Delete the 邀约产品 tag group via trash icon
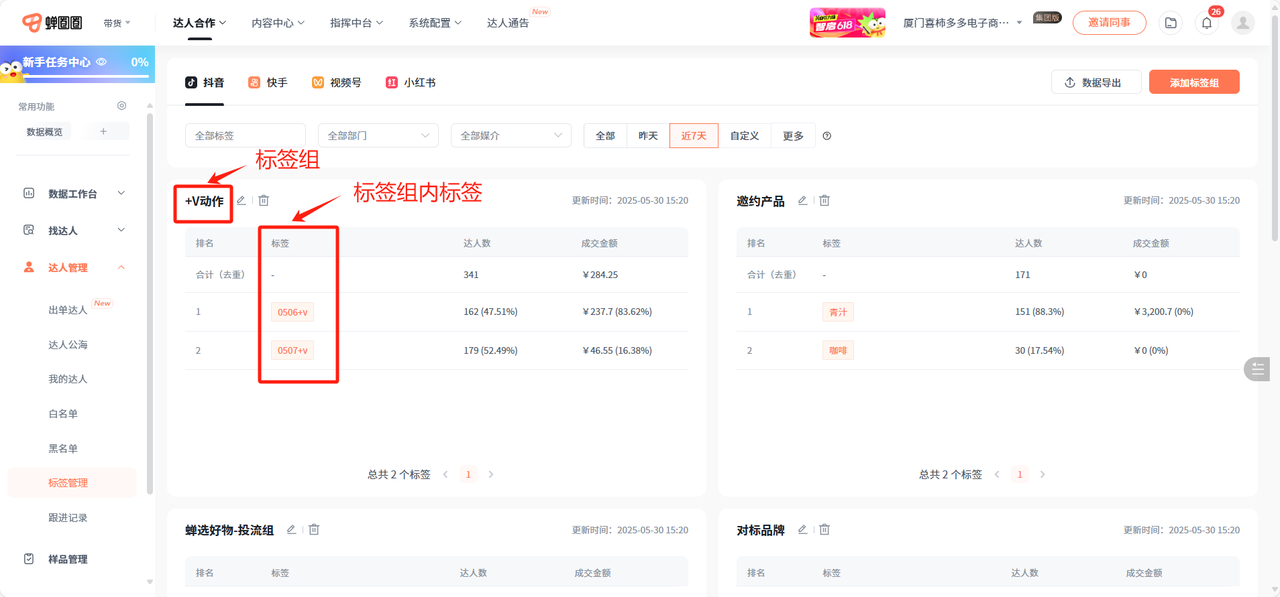 coord(825,201)
